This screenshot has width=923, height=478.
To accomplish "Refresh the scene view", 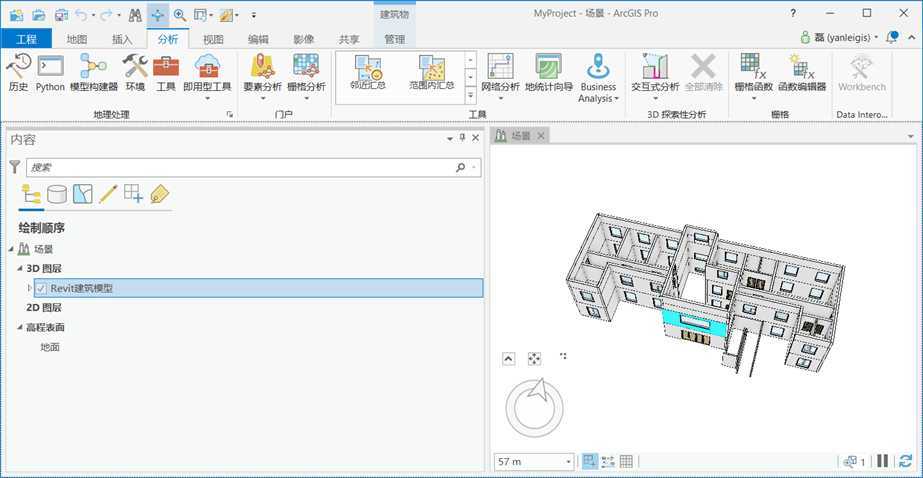I will (906, 462).
